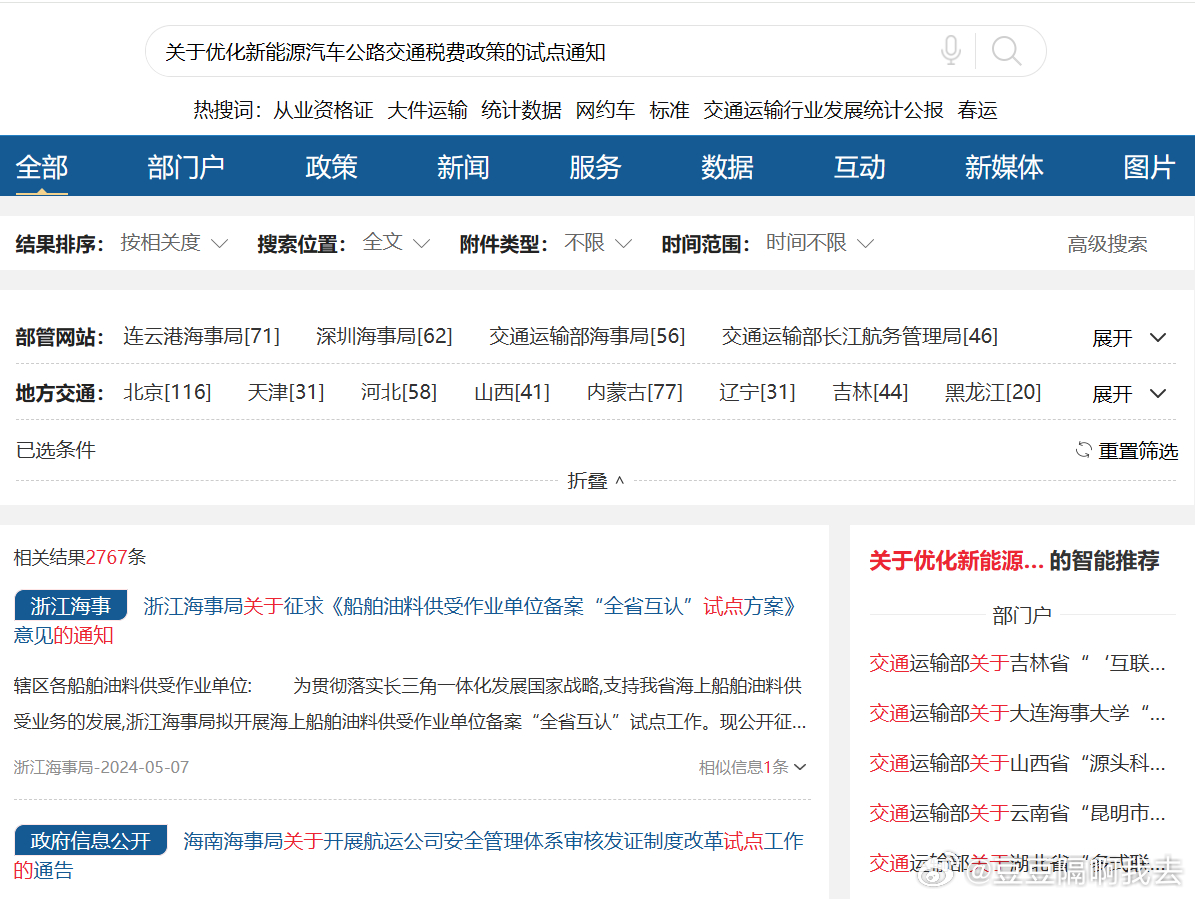Filter by 交通运输部长江航务管理局[46]
The height and width of the screenshot is (899, 1195).
[860, 336]
